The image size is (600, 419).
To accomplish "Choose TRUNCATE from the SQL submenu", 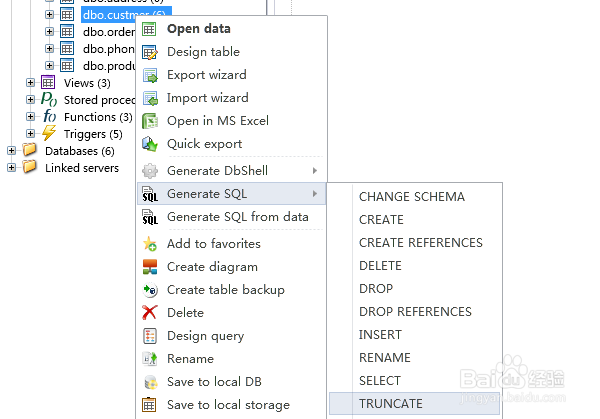I will [391, 404].
